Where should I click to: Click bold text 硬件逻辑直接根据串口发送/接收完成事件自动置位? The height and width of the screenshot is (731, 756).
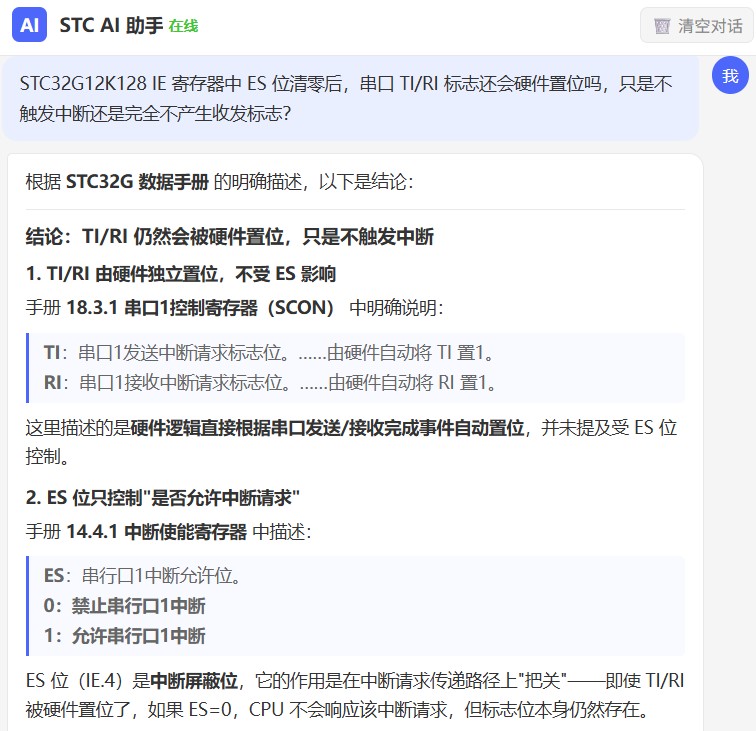point(327,428)
